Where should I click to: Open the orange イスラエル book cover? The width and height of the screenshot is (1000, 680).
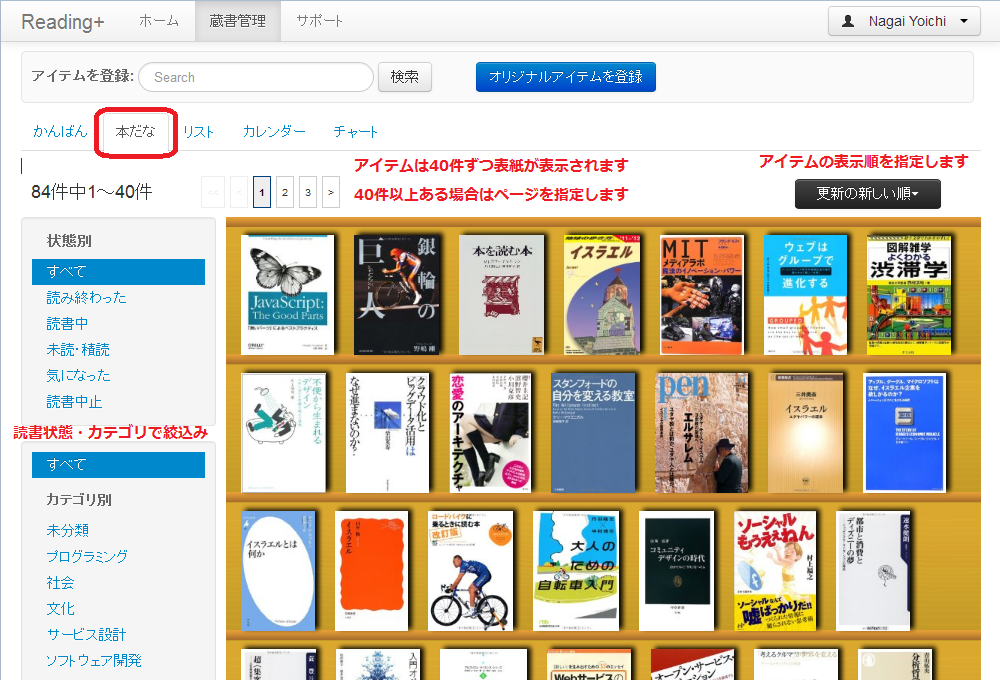371,571
